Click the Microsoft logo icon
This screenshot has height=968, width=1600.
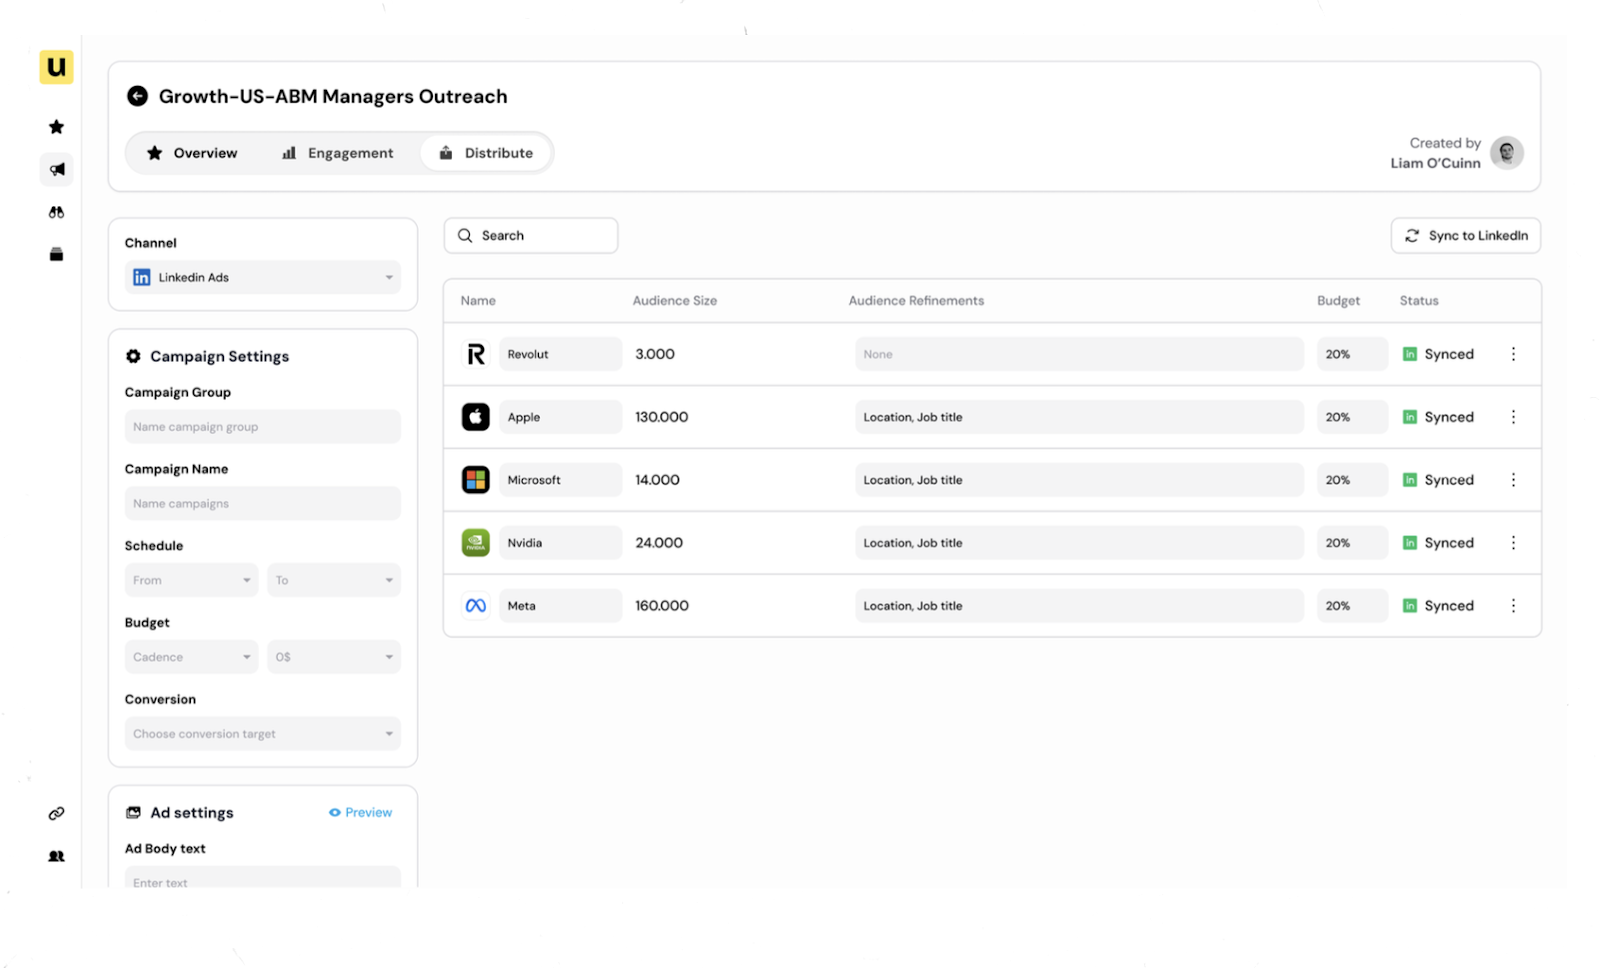pyautogui.click(x=476, y=480)
